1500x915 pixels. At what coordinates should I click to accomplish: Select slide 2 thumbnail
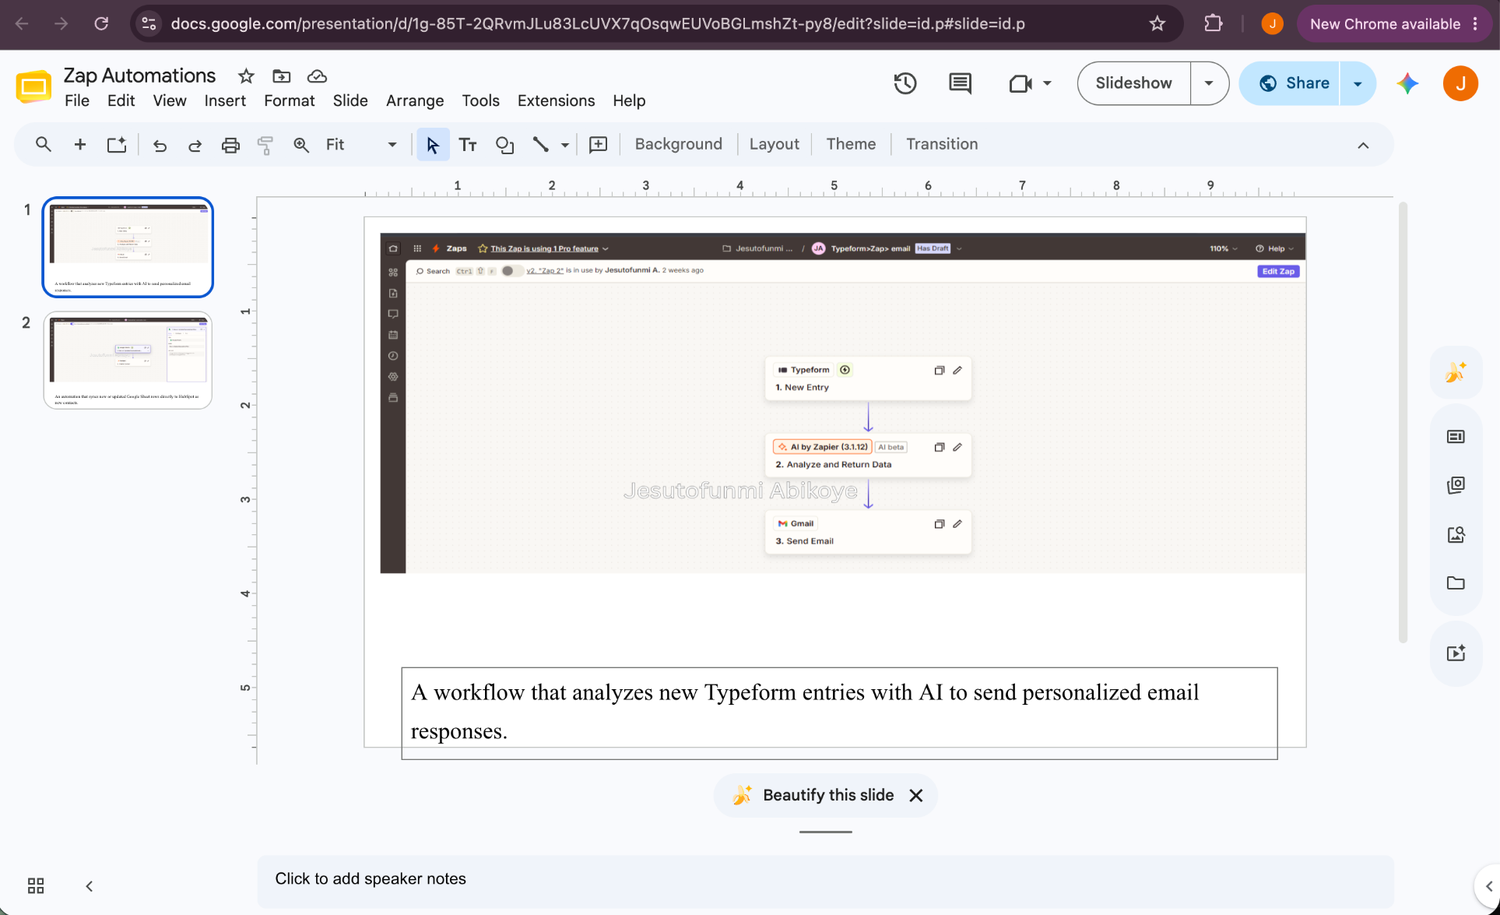[x=128, y=360]
